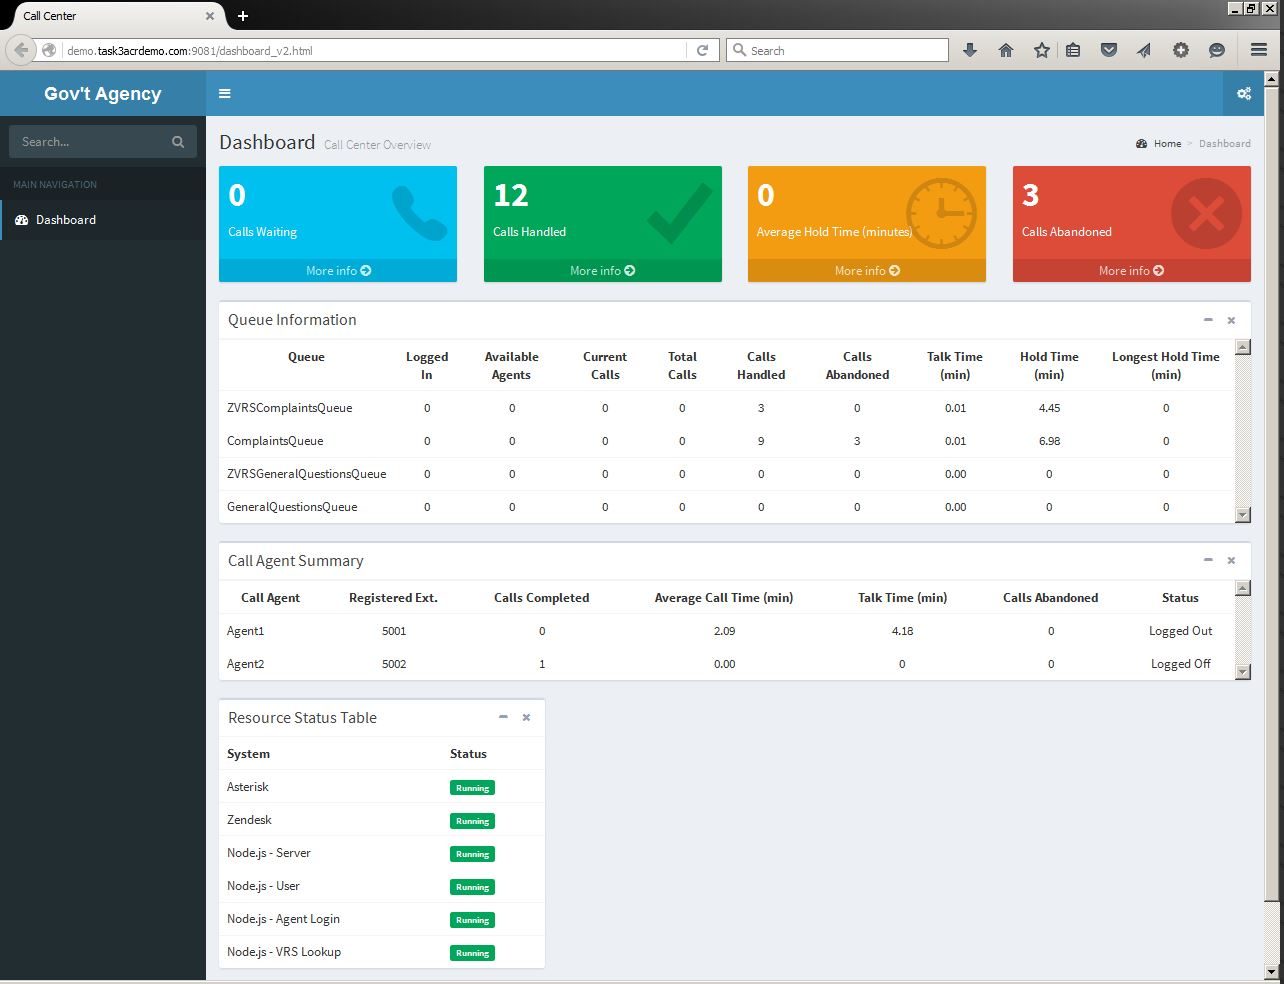
Task: Click the globe site identity icon in address bar
Action: point(49,50)
